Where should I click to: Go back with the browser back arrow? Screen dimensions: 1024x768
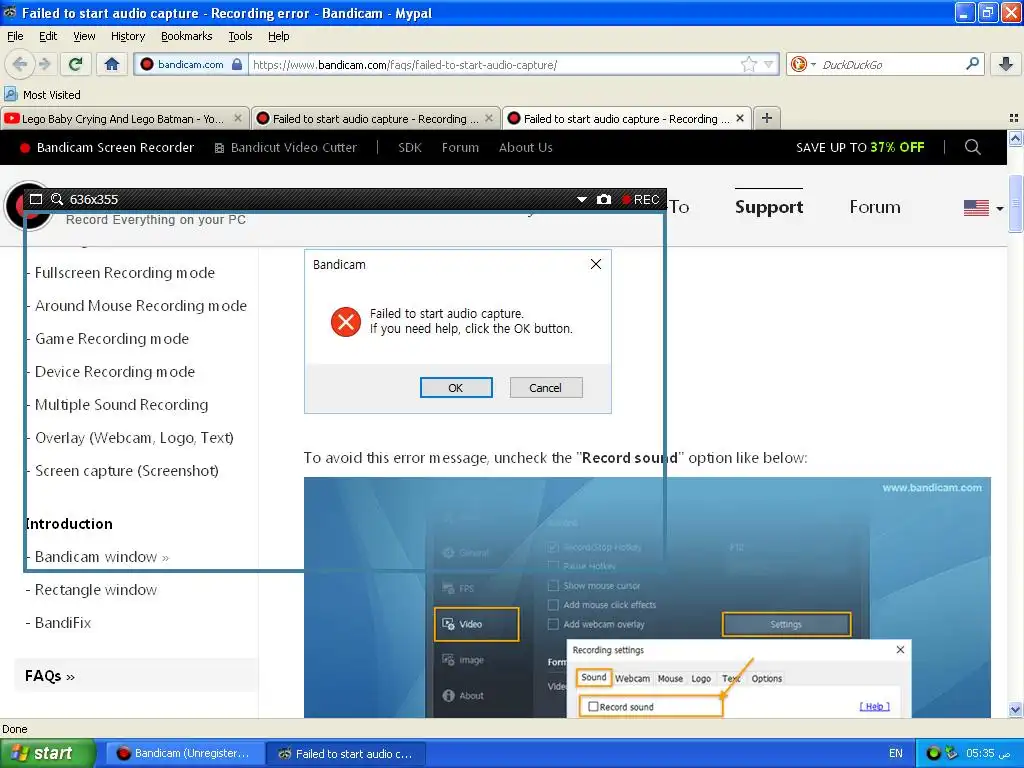[20, 64]
